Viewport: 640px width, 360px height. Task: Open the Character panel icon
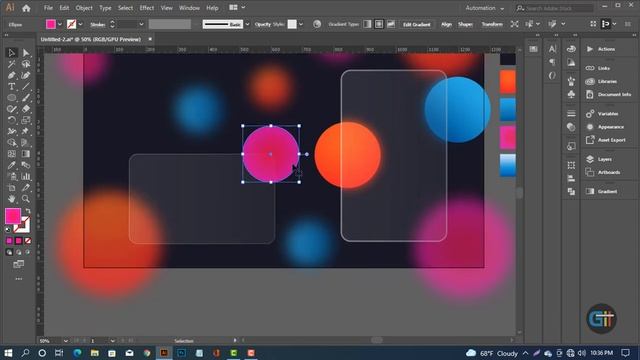click(x=552, y=49)
